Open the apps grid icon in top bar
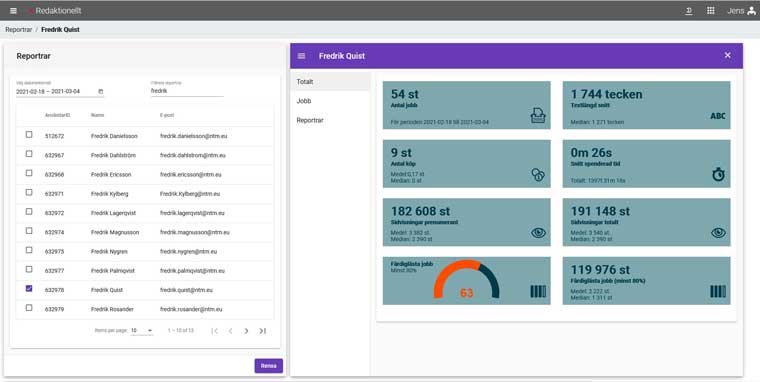 pyautogui.click(x=711, y=11)
